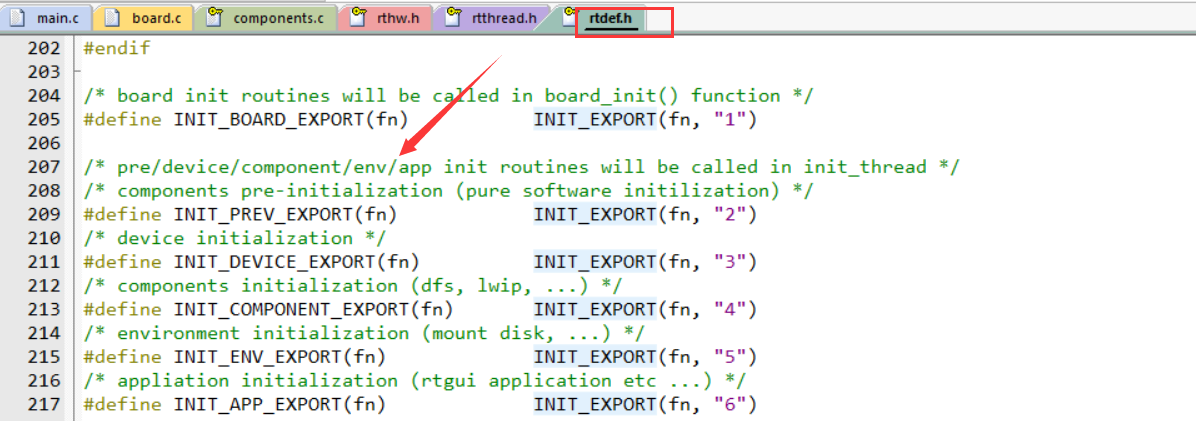This screenshot has height=421, width=1196.
Task: Click the "1" string literal
Action: (729, 120)
